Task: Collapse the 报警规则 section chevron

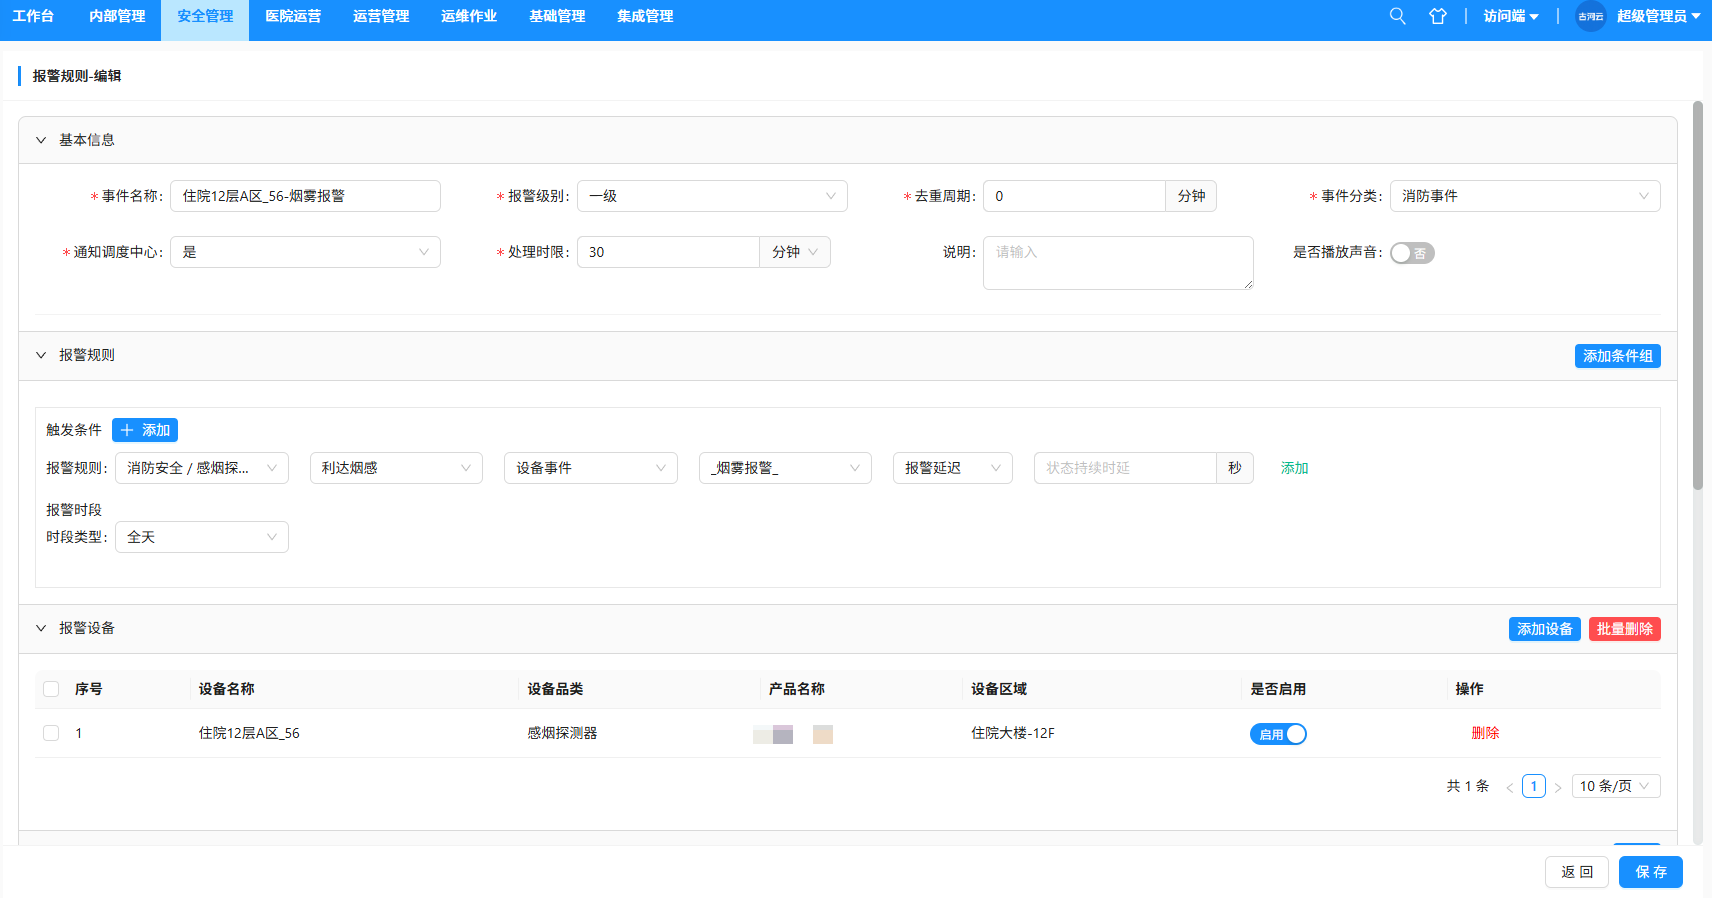Action: coord(41,355)
